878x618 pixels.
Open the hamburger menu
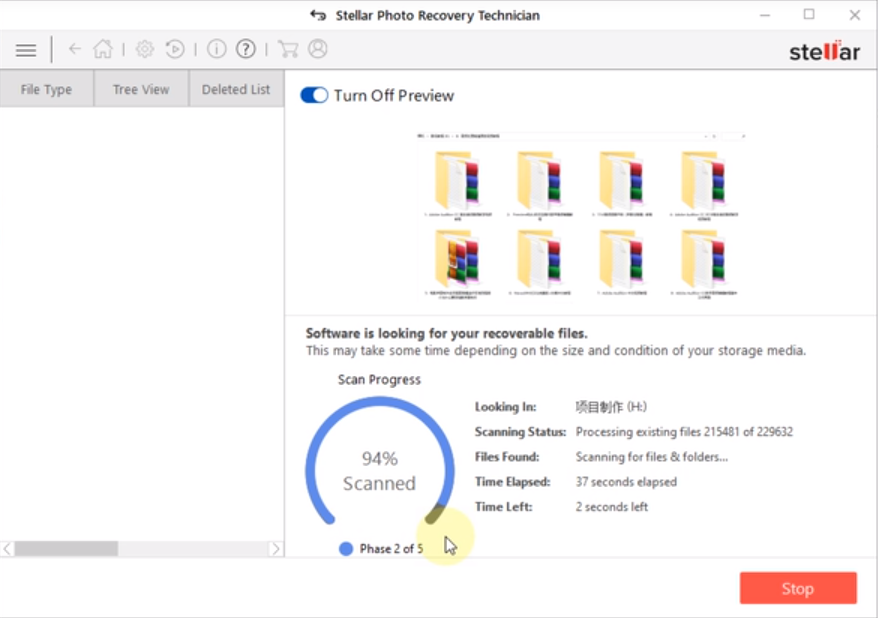[x=25, y=49]
